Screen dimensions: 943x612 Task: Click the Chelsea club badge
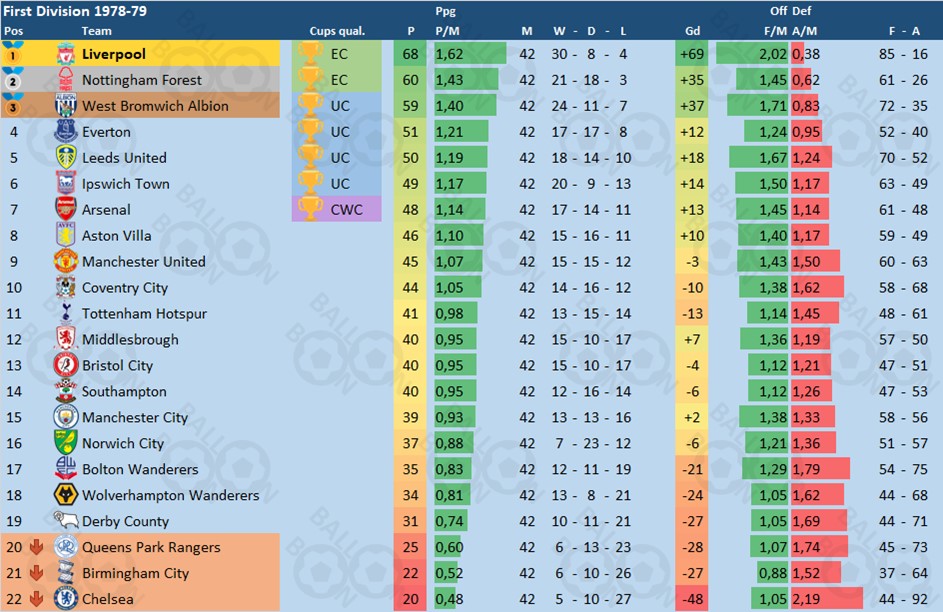66,598
